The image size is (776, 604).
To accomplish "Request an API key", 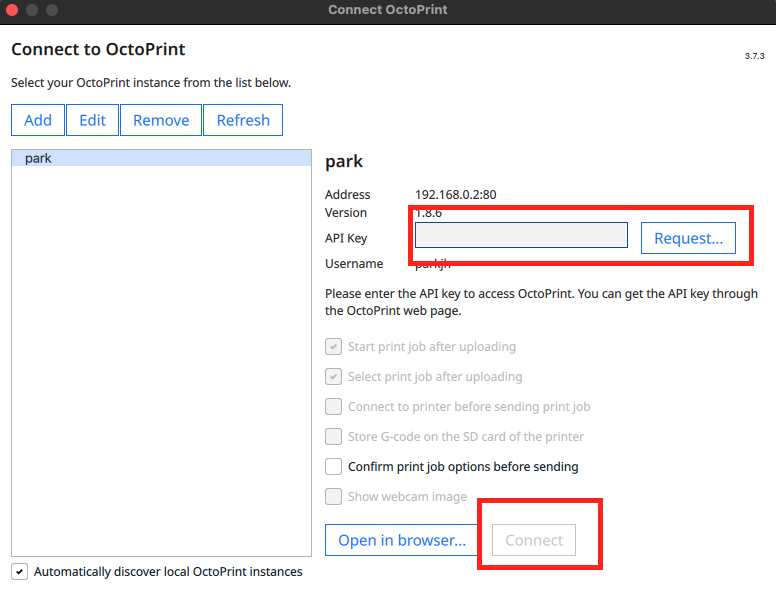I will click(x=688, y=238).
